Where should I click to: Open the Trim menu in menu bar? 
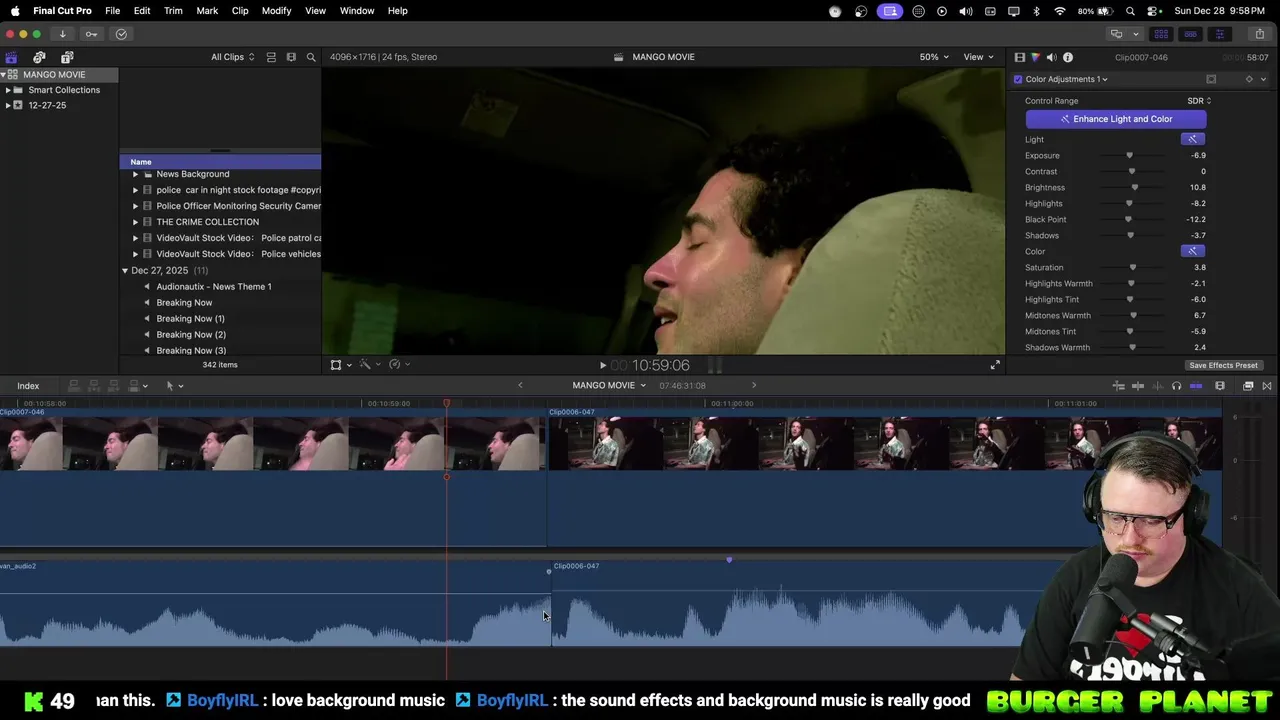[x=173, y=11]
